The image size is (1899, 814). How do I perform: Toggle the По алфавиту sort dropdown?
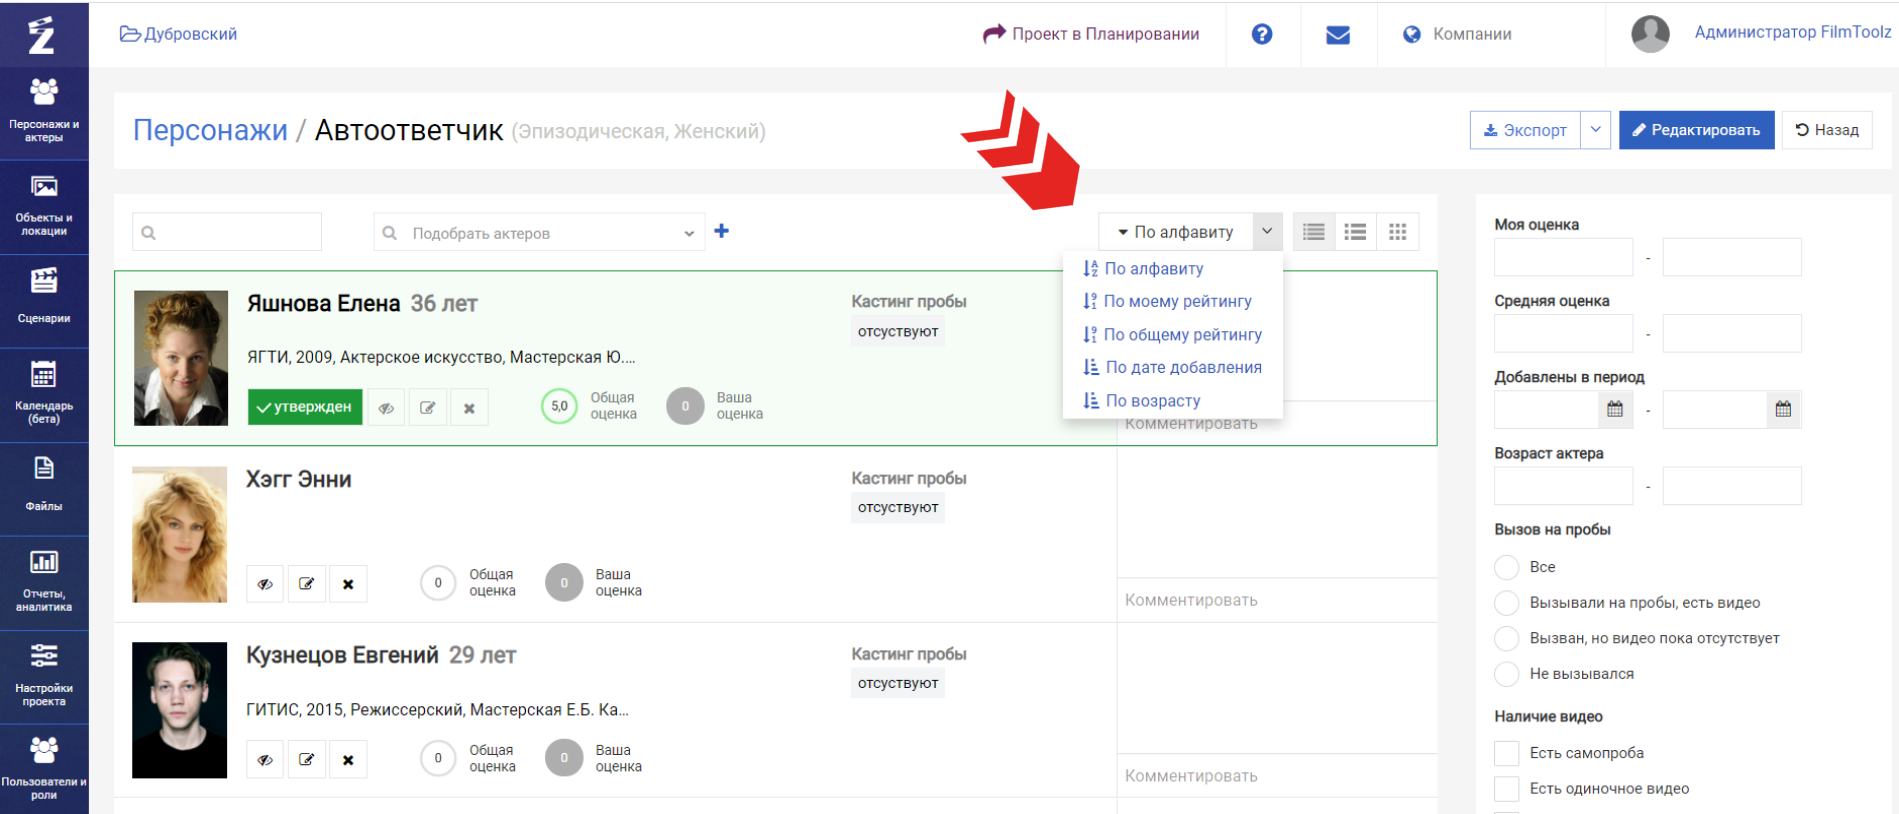tap(1176, 232)
